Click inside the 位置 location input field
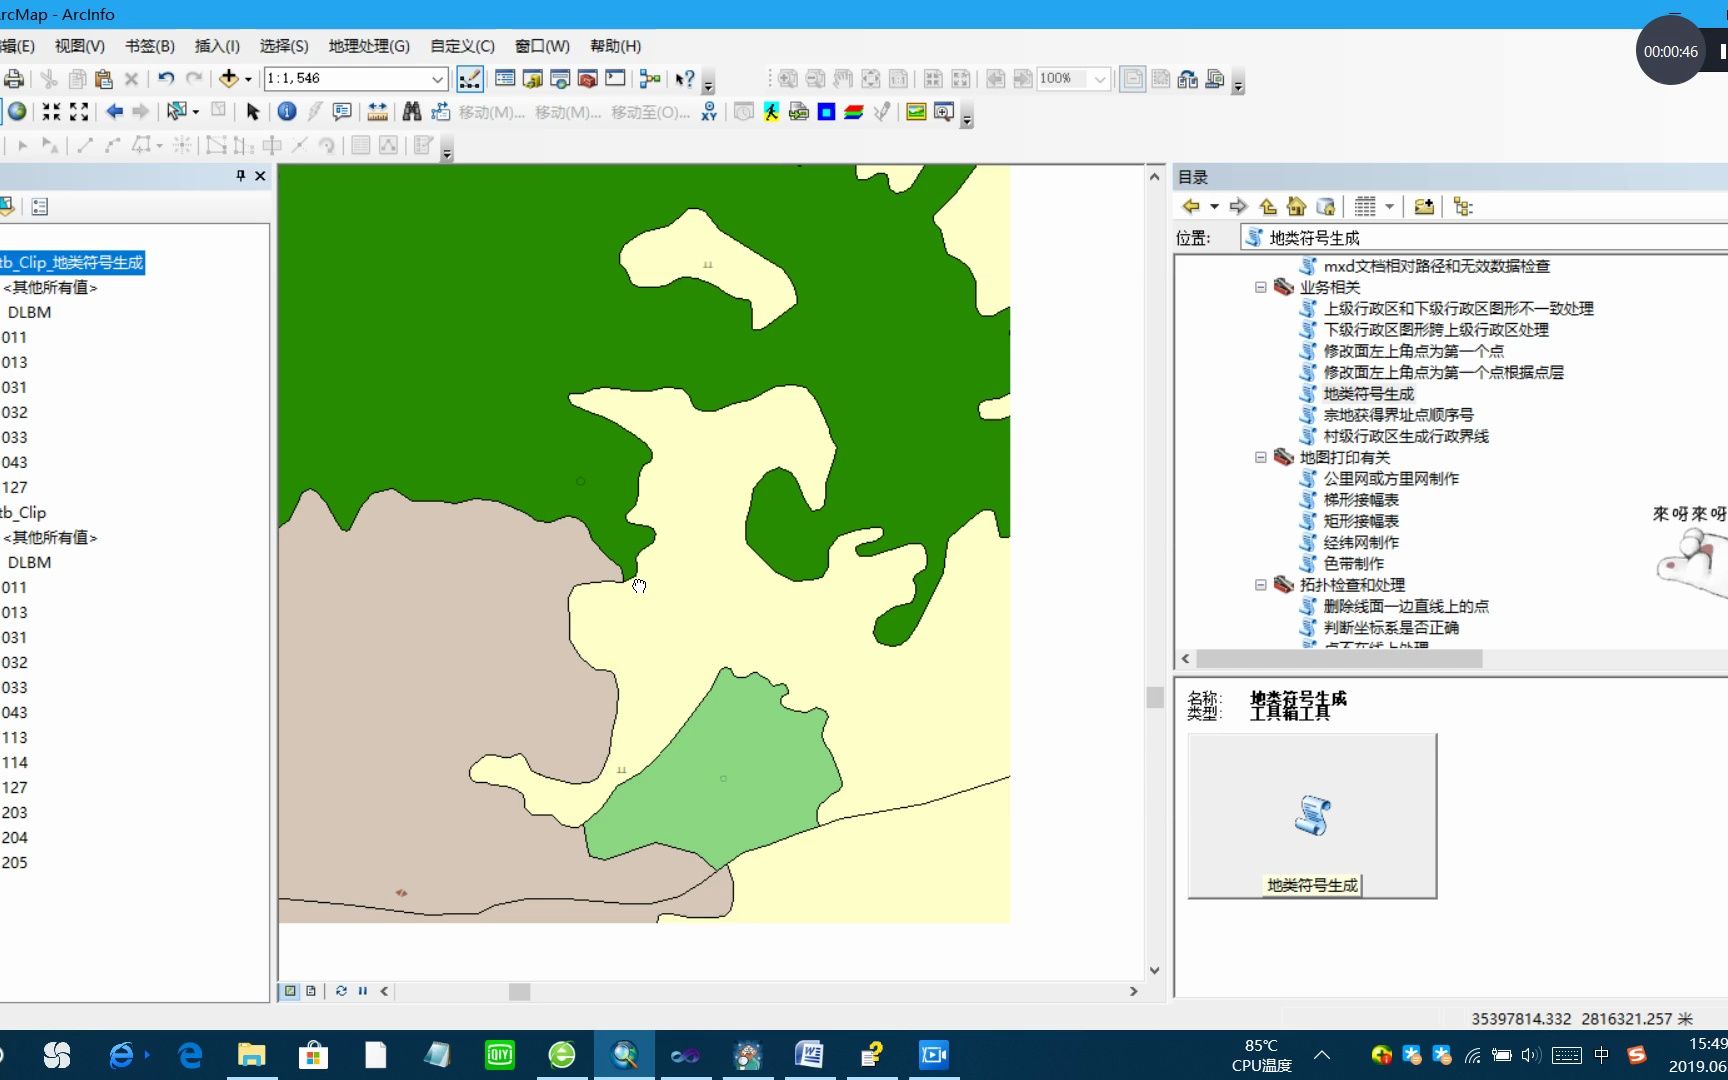Image resolution: width=1728 pixels, height=1080 pixels. (1480, 237)
